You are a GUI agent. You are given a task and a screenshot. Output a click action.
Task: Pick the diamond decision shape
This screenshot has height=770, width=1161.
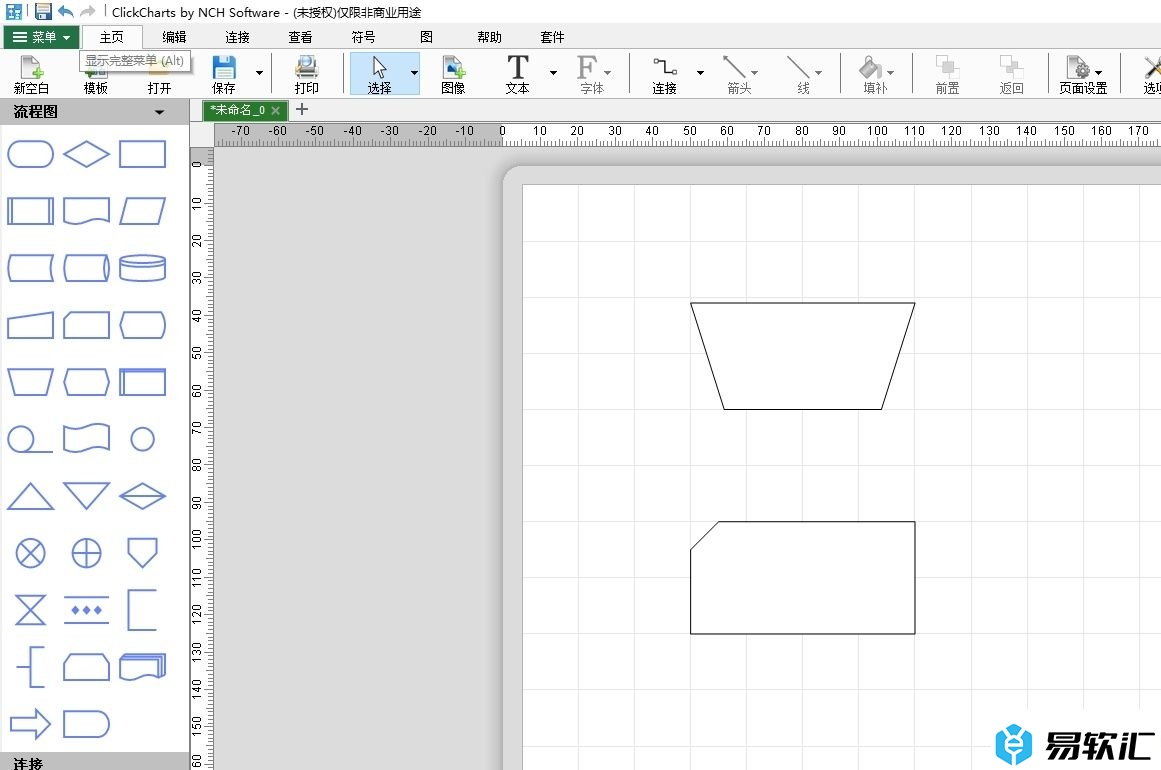87,155
